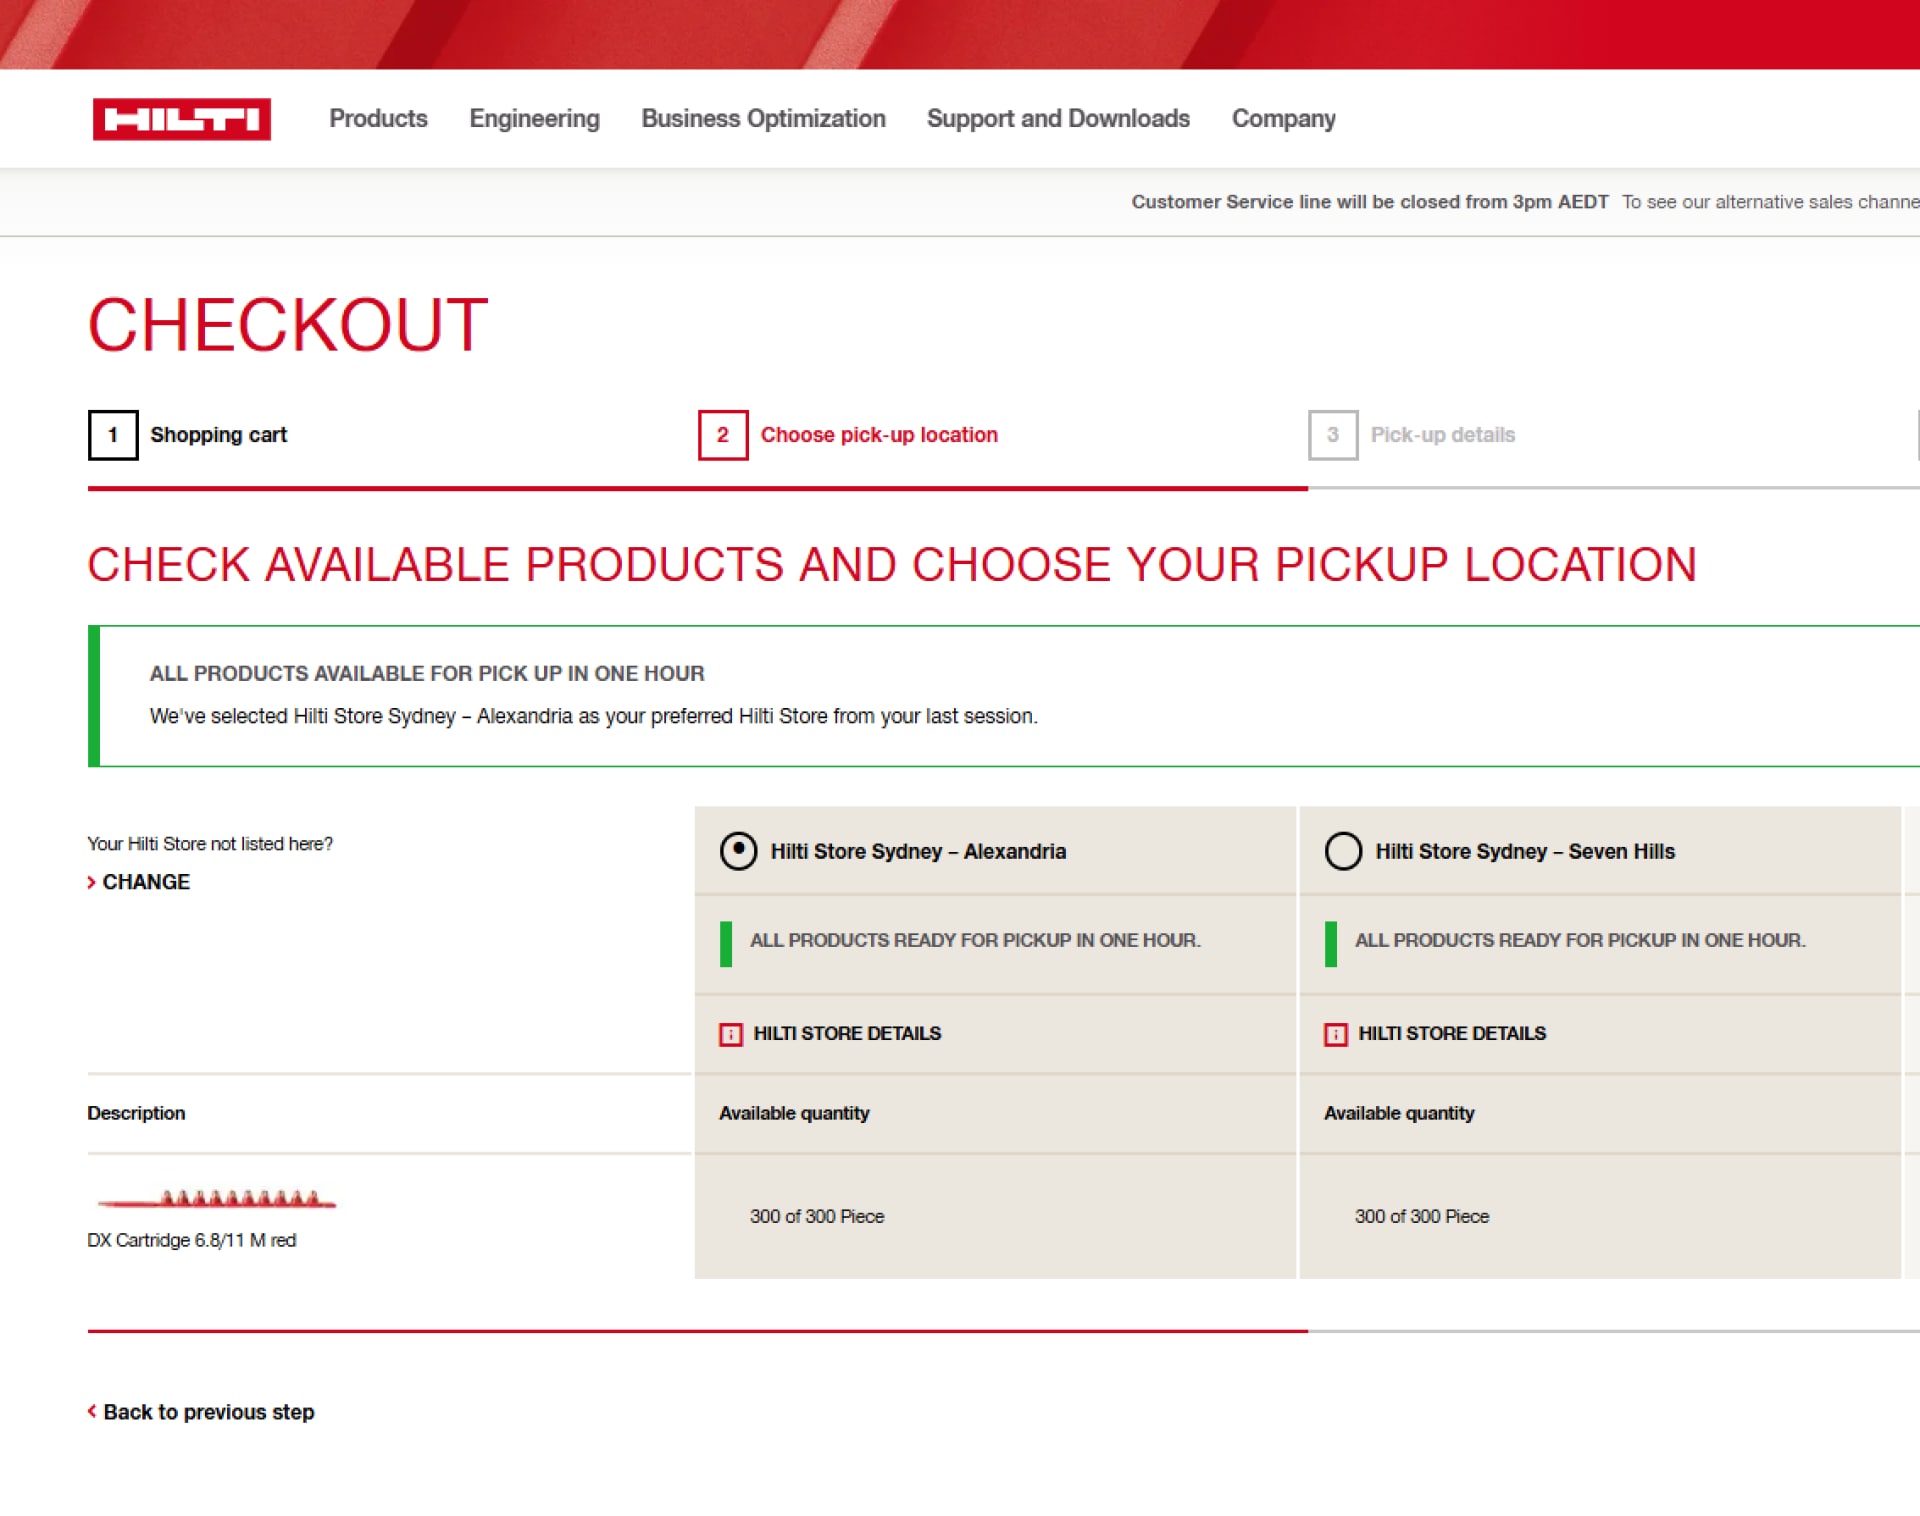Select Hilti Store Sydney – Seven Hills radio
Screen dimensions: 1920x1516
pos(1343,851)
